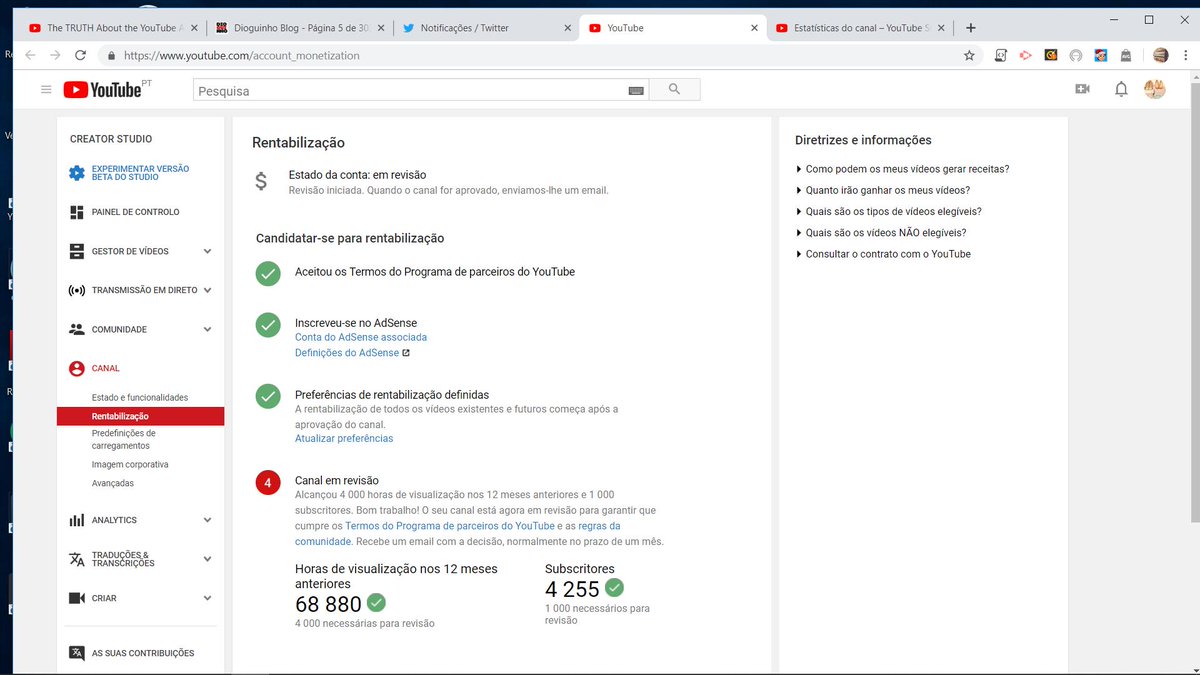This screenshot has width=1200, height=675.
Task: Click the grey headphones extension icon
Action: (1076, 56)
